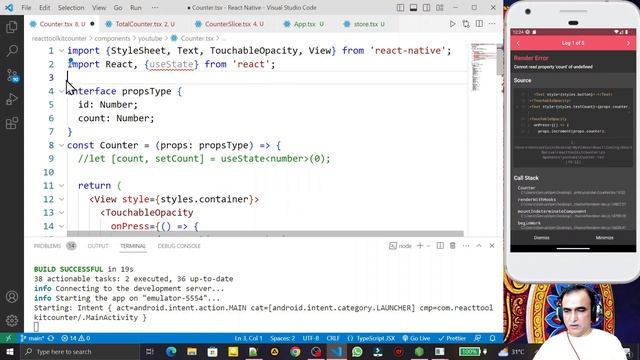Open the Run menu
The height and width of the screenshot is (360, 640).
point(136,8)
